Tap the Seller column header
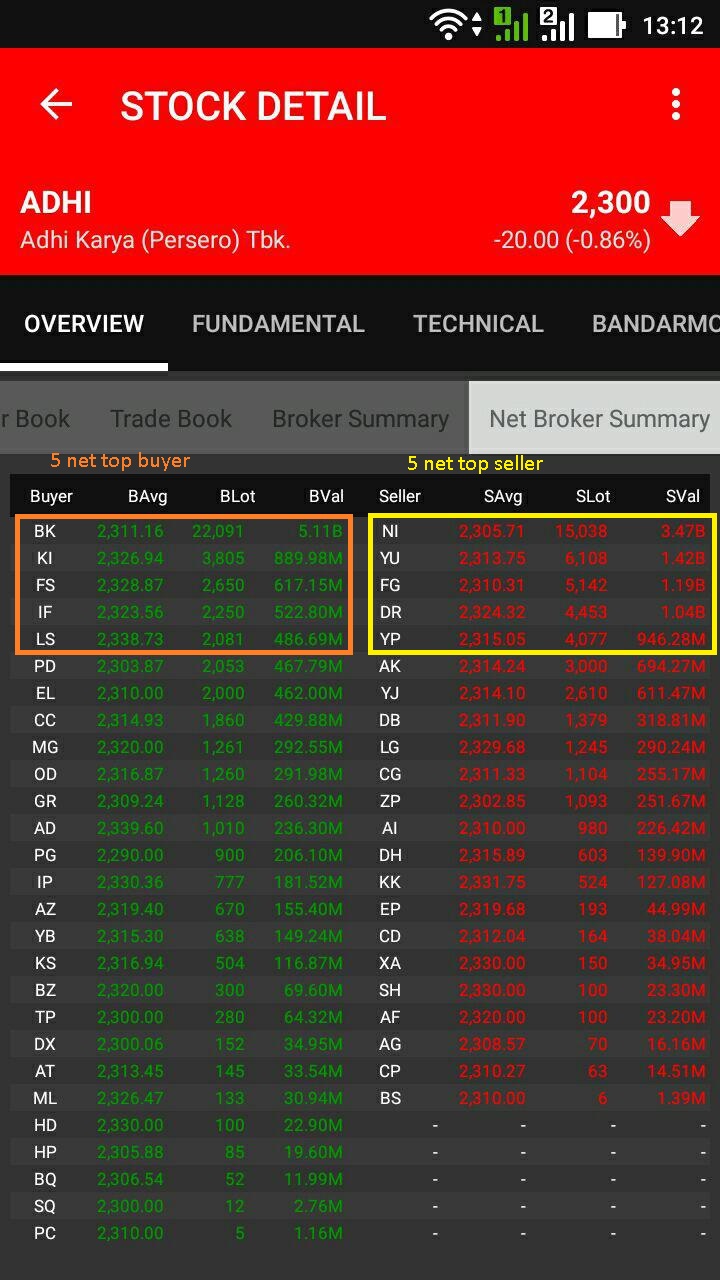This screenshot has height=1280, width=720. coord(400,496)
